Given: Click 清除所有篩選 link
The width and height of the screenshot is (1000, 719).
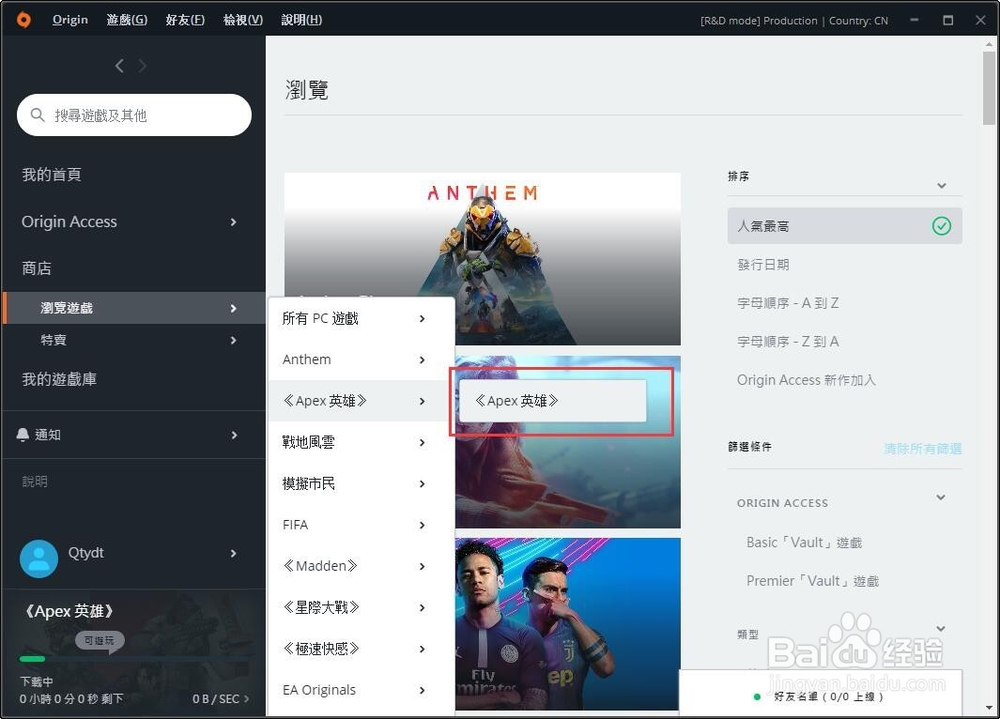Looking at the screenshot, I should tap(923, 448).
